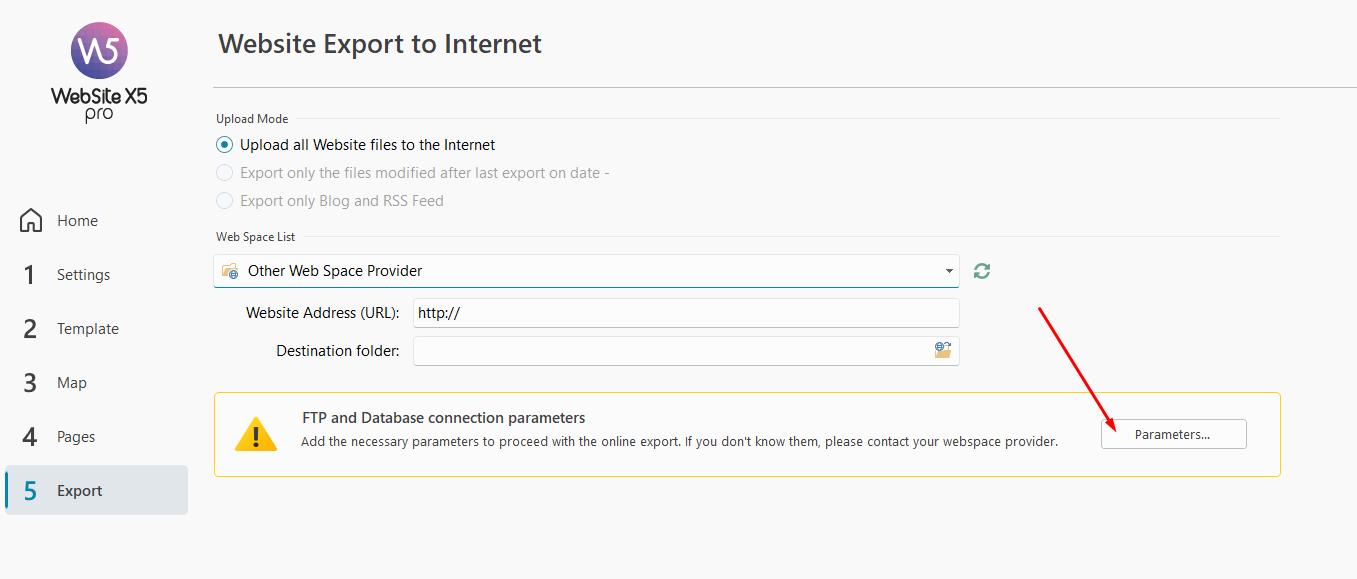The height and width of the screenshot is (579, 1357).
Task: Click the step 1 Settings number
Action: tap(30, 275)
